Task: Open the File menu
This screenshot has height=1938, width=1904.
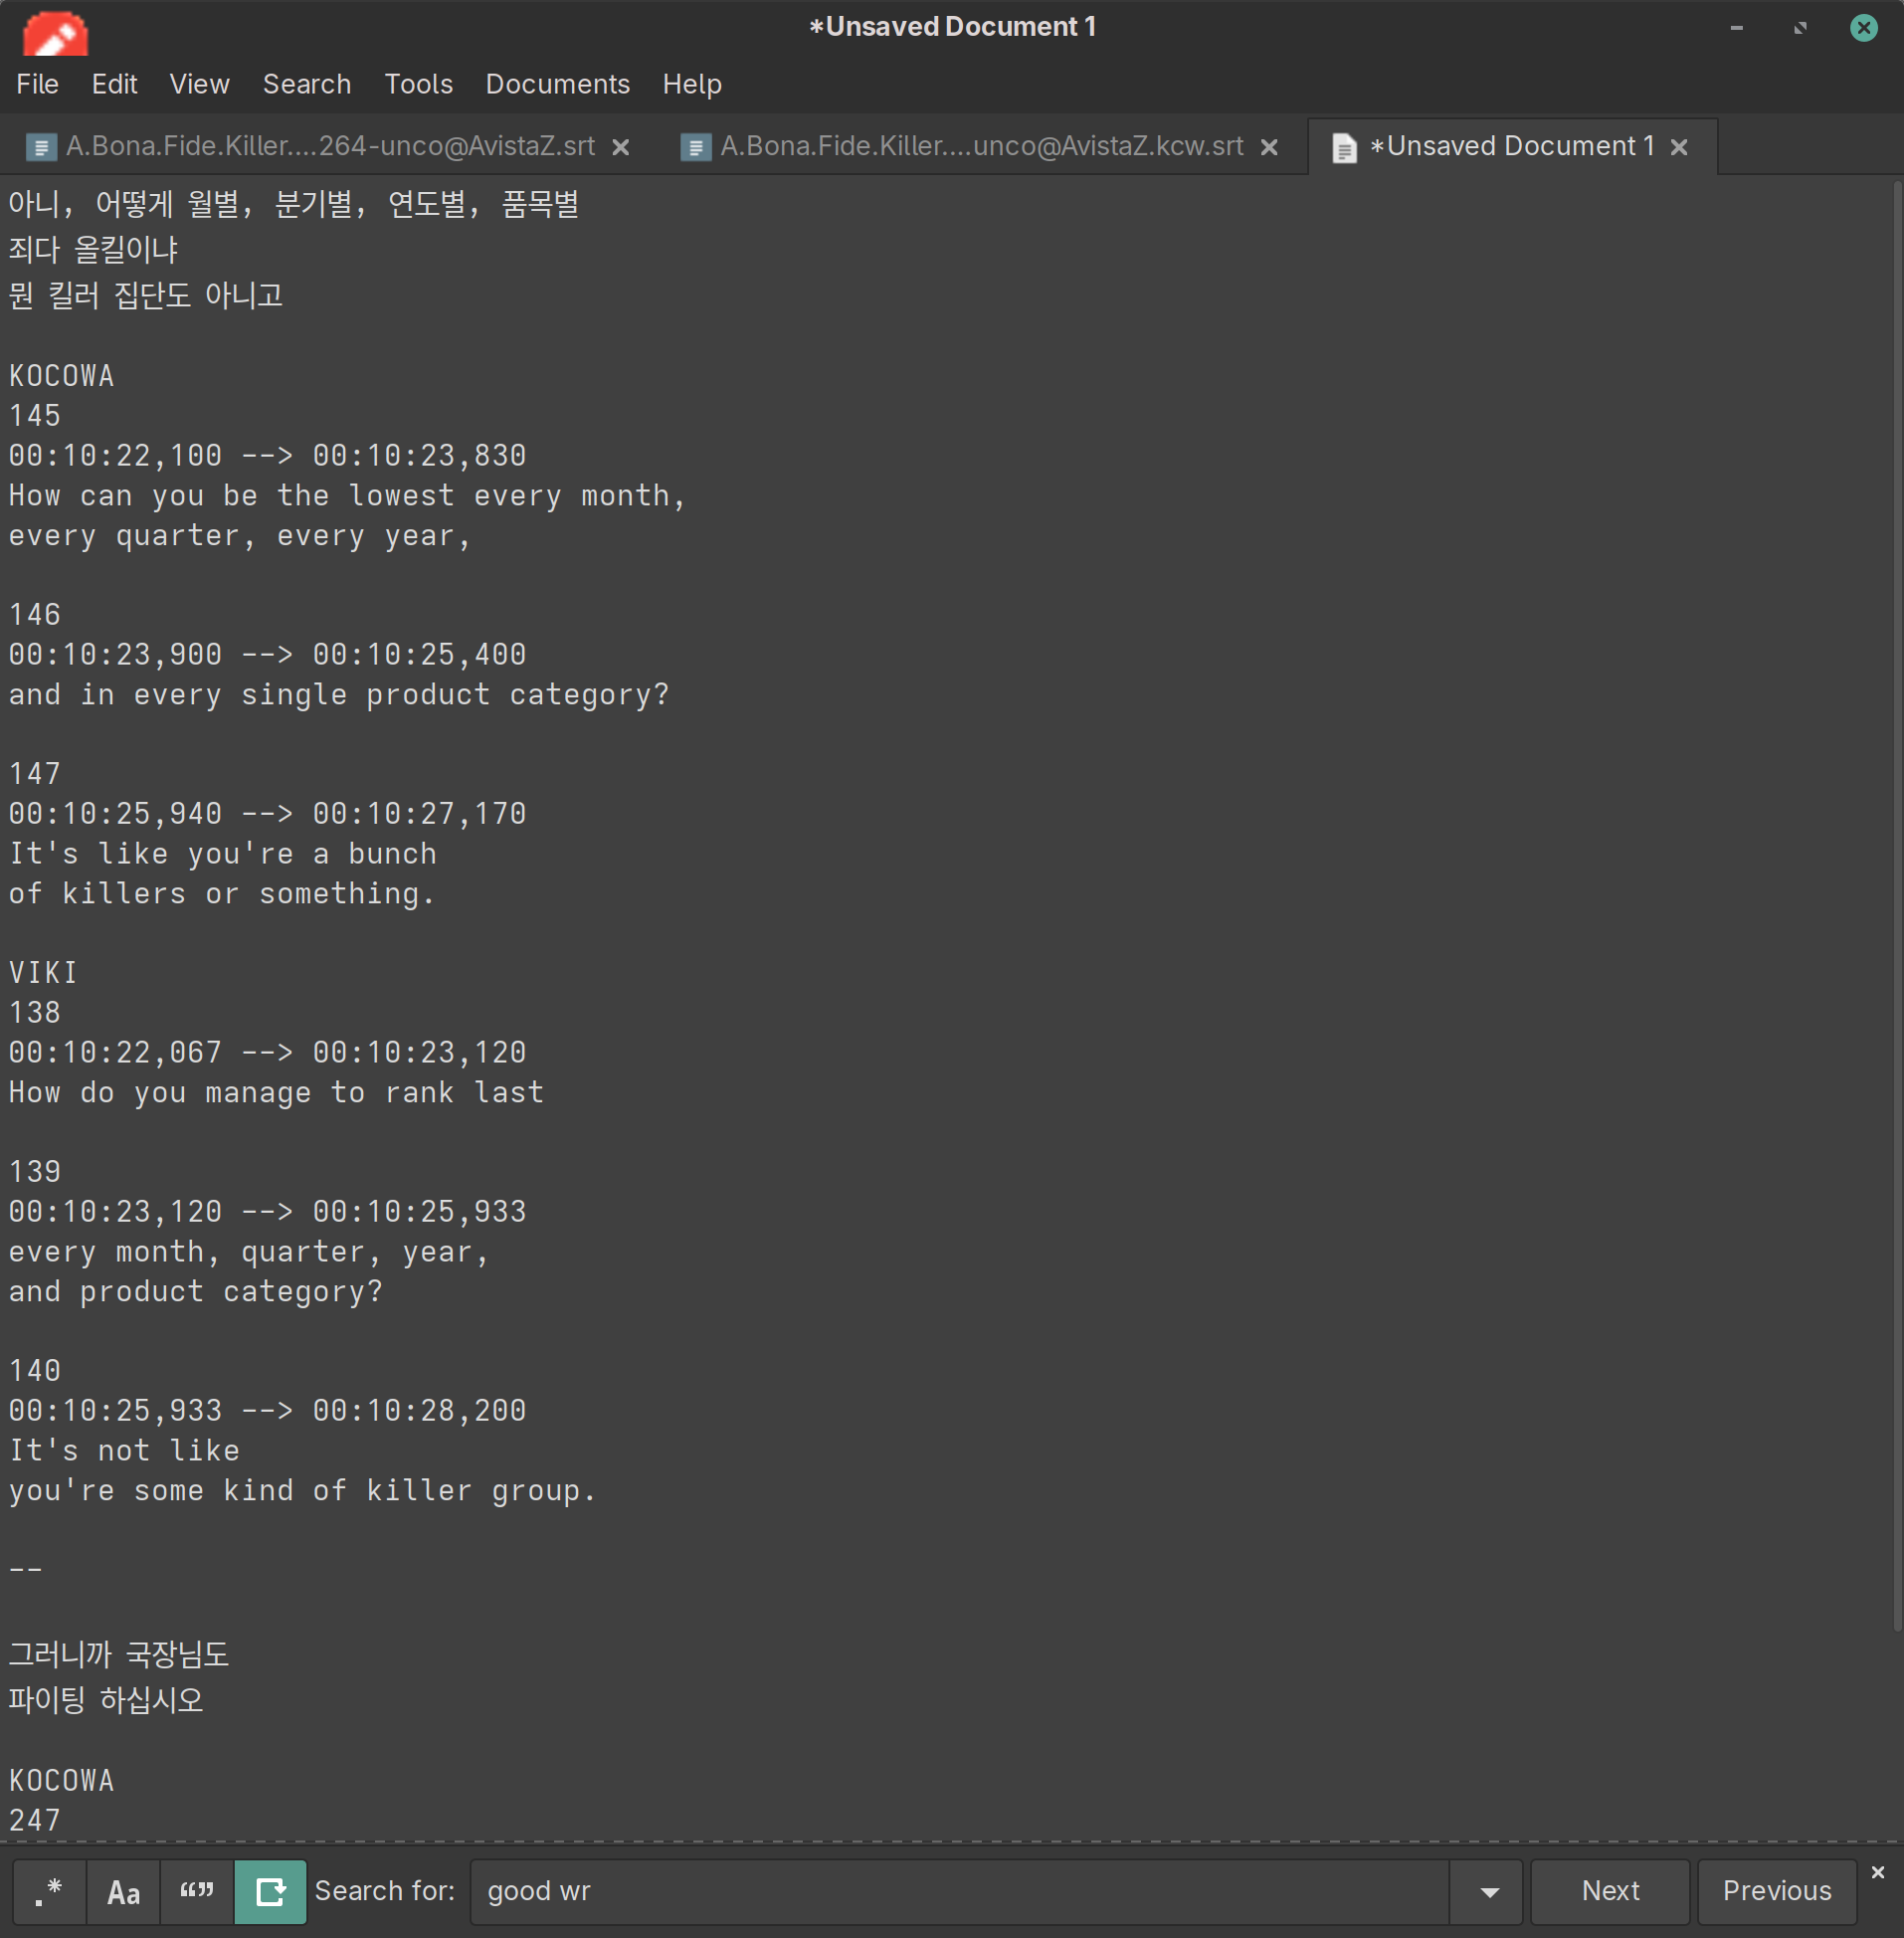Action: coord(38,84)
